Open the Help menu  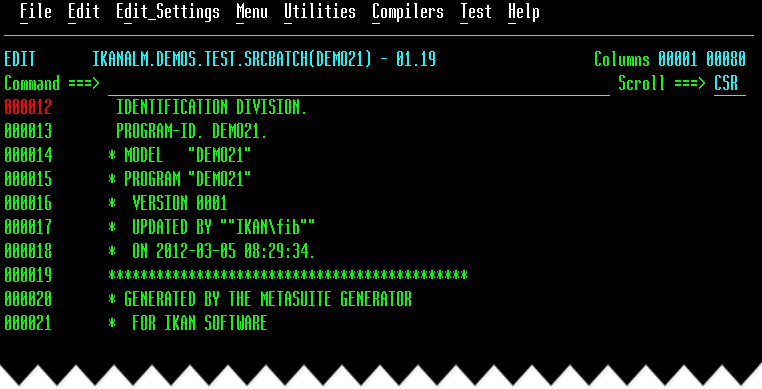524,12
